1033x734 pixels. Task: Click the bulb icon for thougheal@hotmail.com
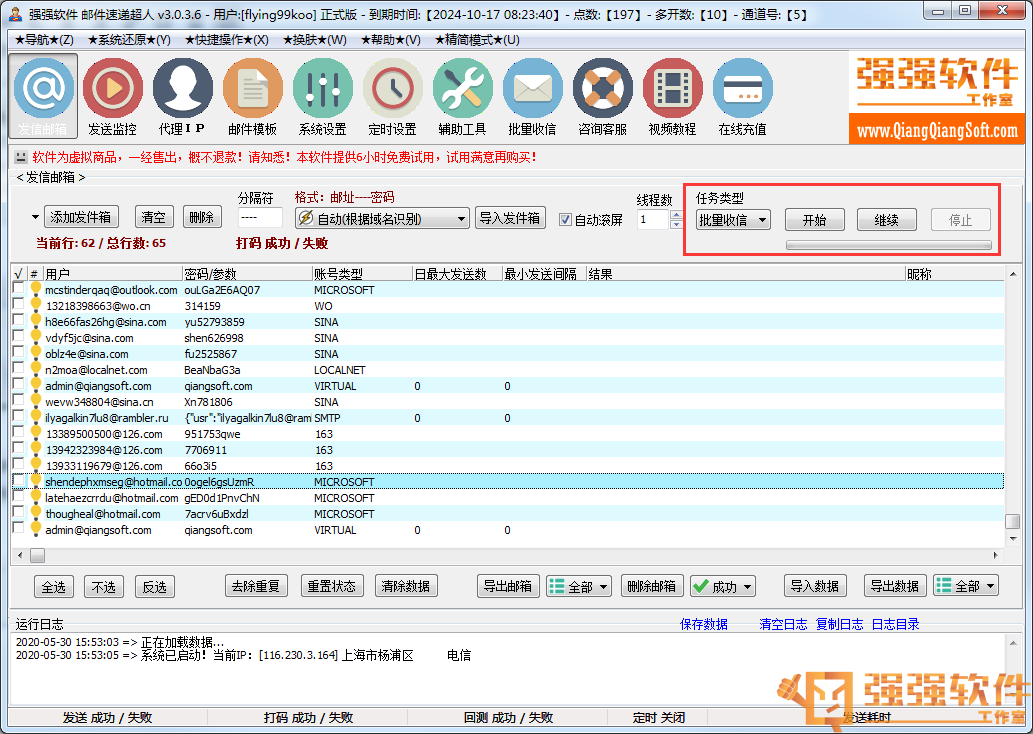click(36, 513)
